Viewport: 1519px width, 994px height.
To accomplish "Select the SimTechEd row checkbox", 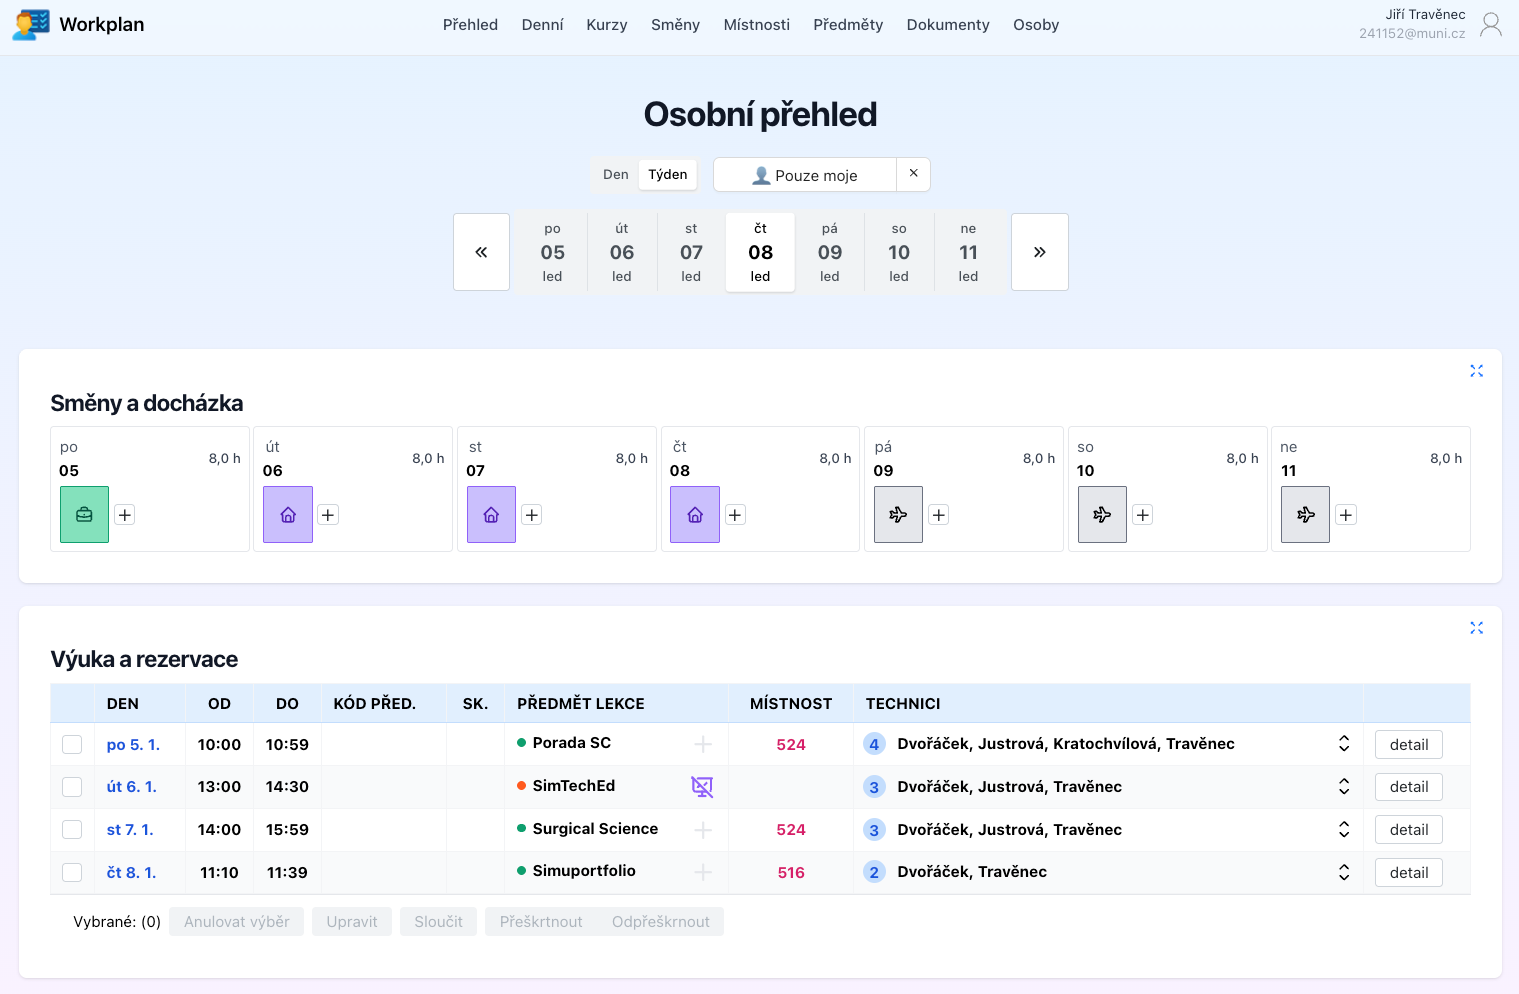I will click(x=72, y=787).
